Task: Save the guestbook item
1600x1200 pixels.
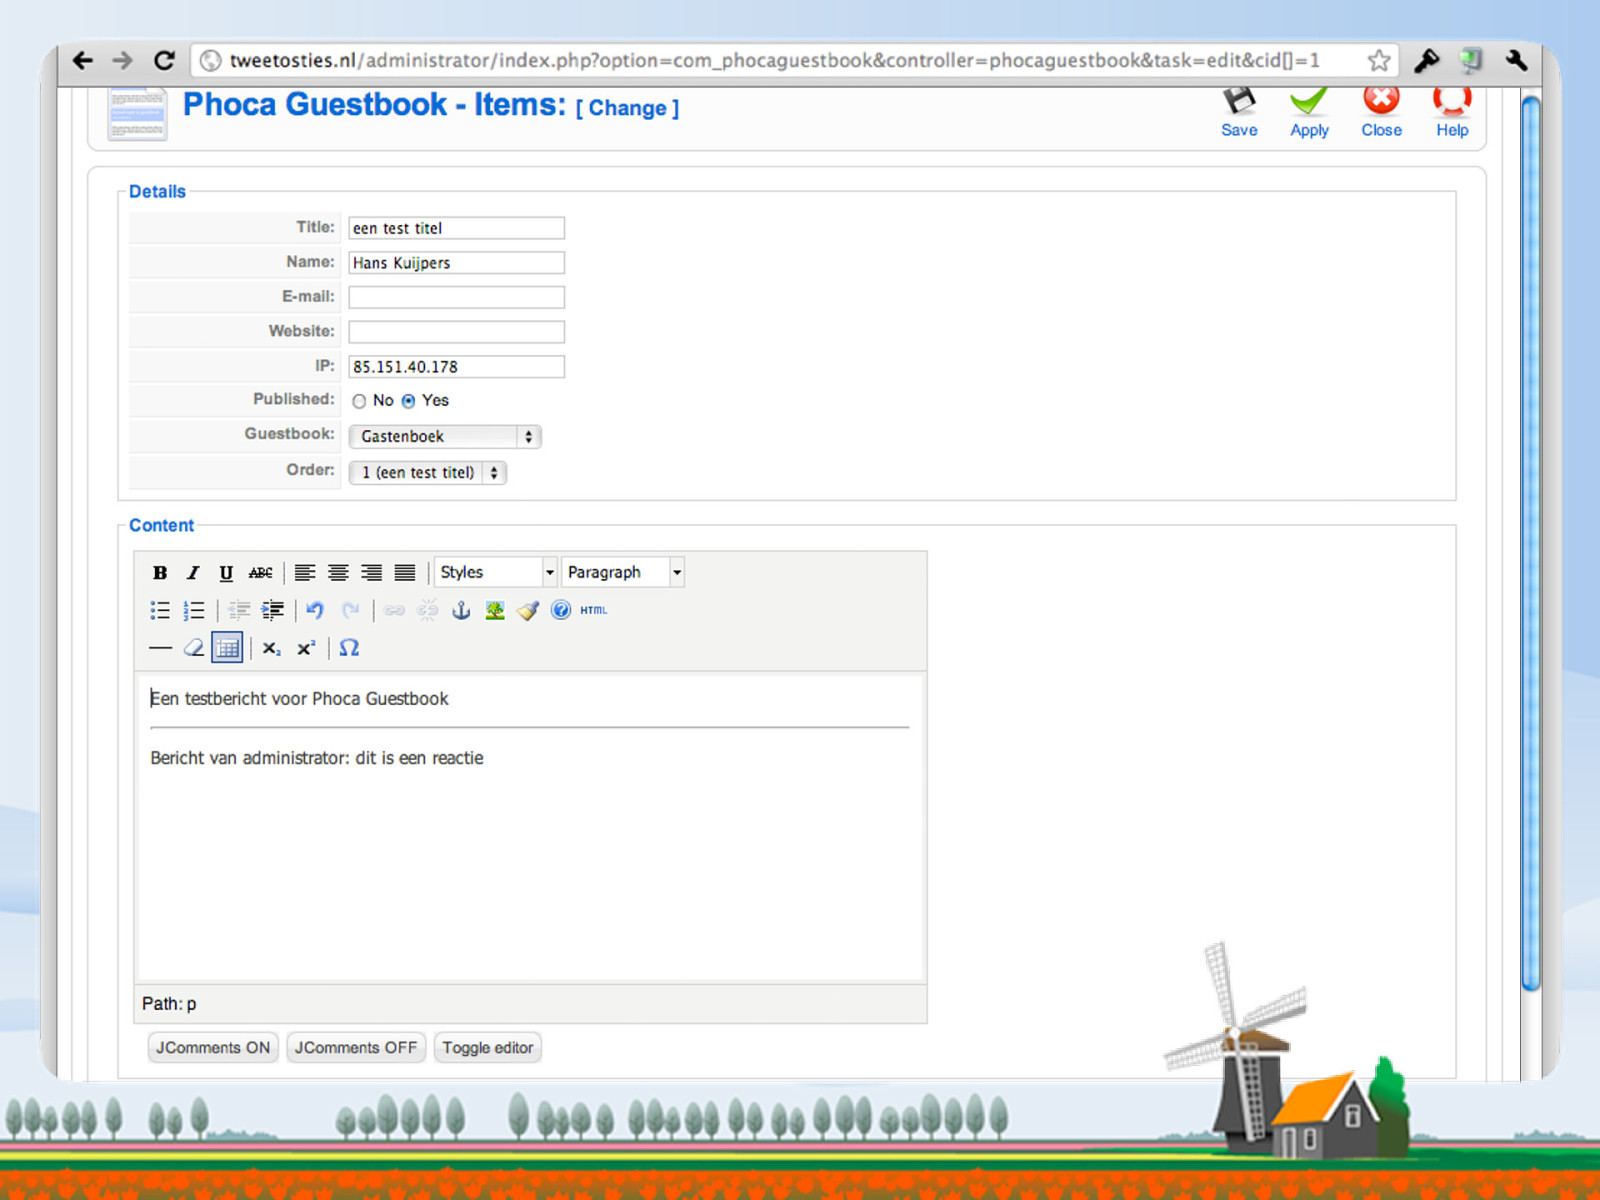Action: (x=1239, y=112)
